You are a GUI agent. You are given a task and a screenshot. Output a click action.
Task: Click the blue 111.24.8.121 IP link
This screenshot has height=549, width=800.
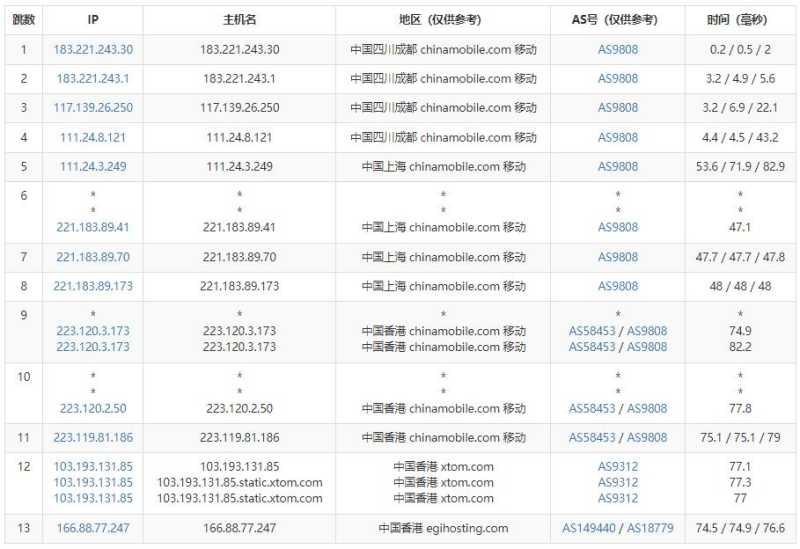93,137
